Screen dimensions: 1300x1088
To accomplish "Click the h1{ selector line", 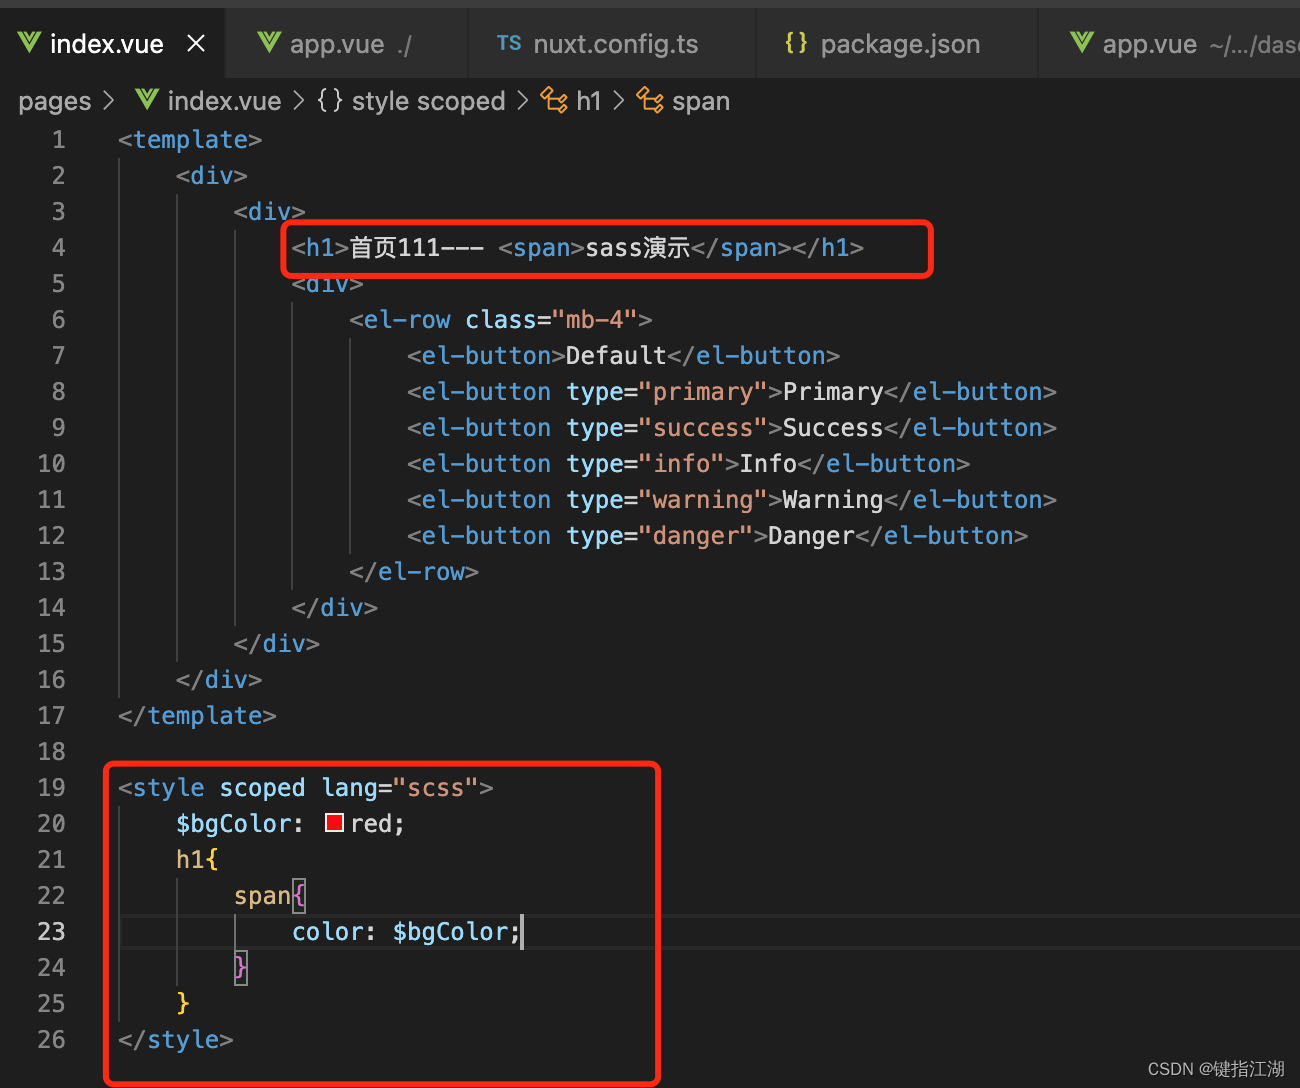I will pos(197,860).
